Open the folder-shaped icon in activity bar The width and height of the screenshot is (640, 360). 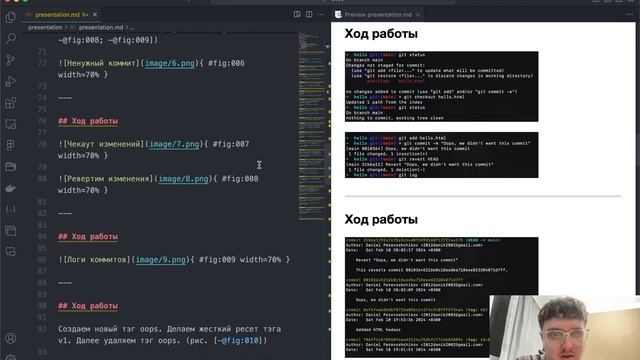(11, 167)
